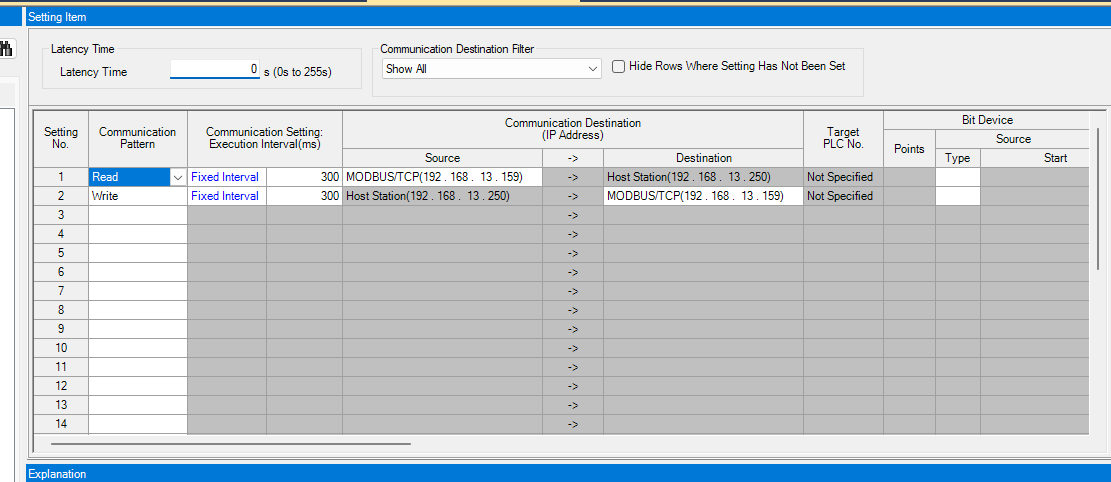Click the Communication Pattern cell in row 12
Viewport: 1111px width, 482px height.
(137, 386)
